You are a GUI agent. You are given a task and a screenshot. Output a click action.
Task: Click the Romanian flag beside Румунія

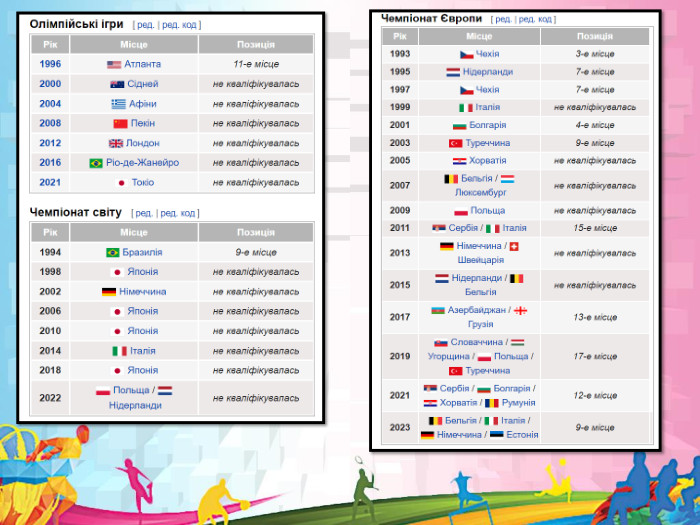tap(490, 402)
